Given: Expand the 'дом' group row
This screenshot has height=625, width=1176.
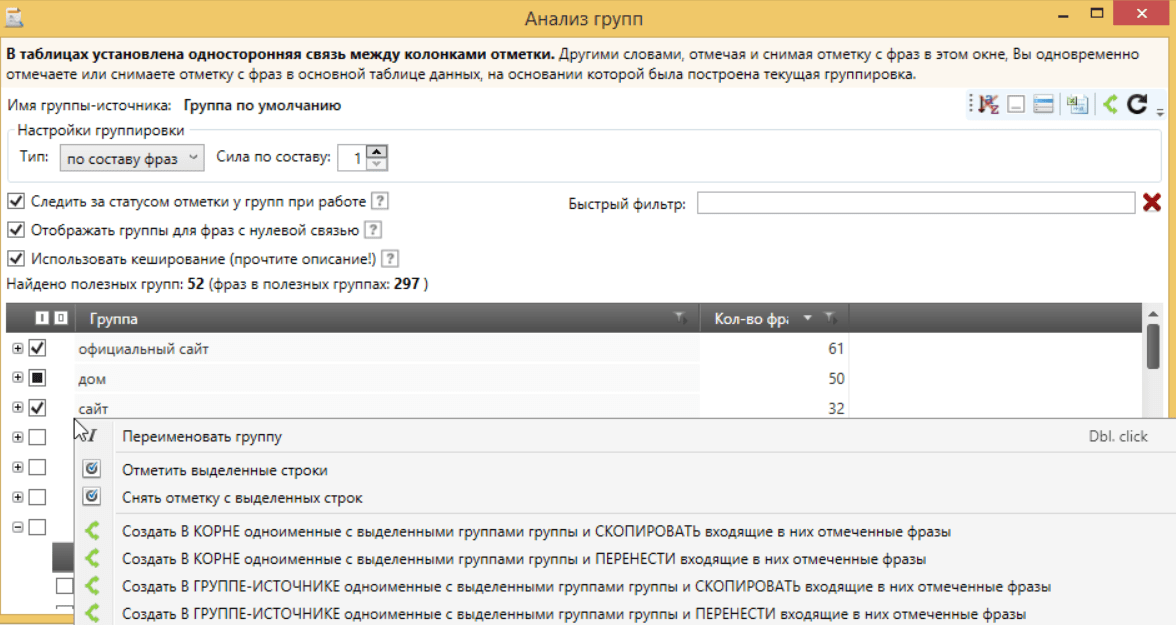Looking at the screenshot, I should [x=17, y=377].
